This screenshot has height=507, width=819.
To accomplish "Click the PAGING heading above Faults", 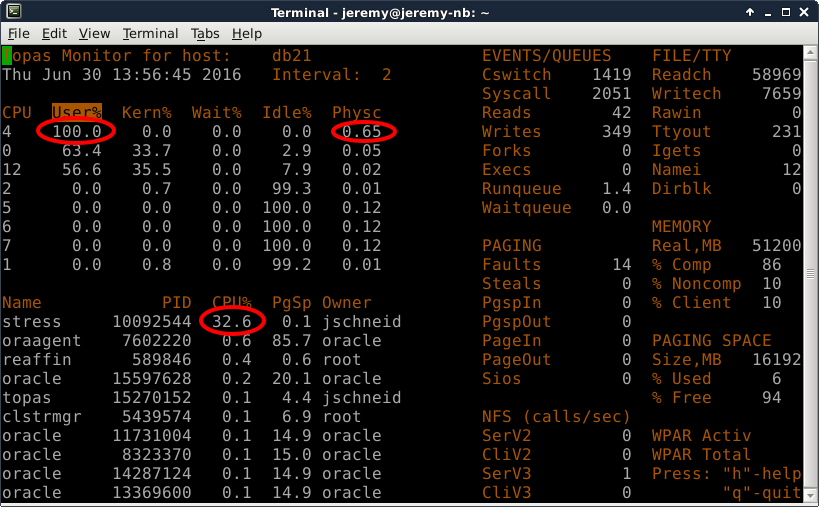I will pos(511,245).
